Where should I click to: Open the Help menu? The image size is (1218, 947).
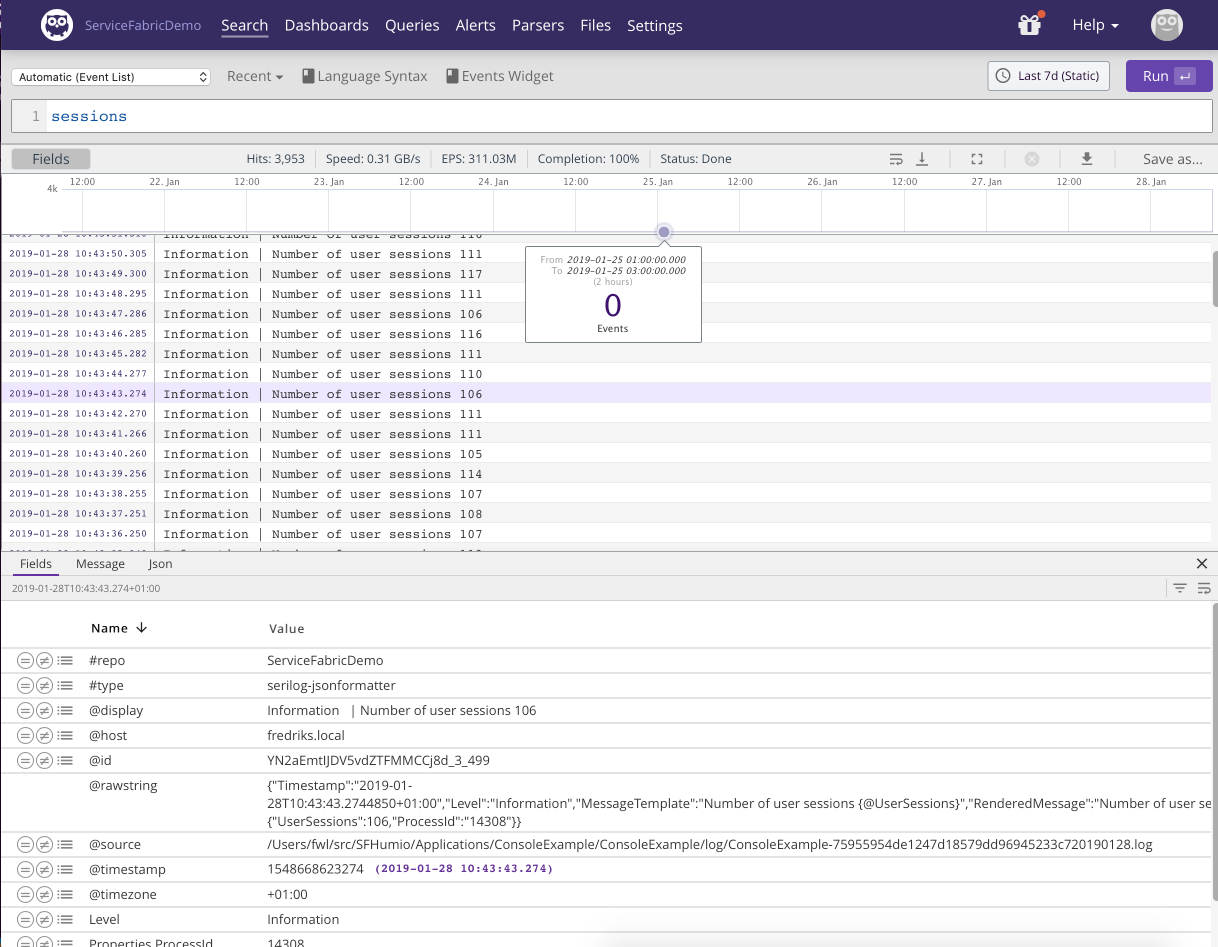coord(1095,25)
